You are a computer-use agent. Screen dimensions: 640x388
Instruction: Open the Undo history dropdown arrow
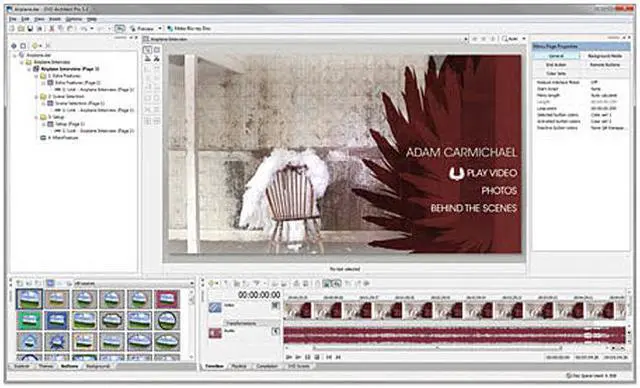click(x=92, y=29)
